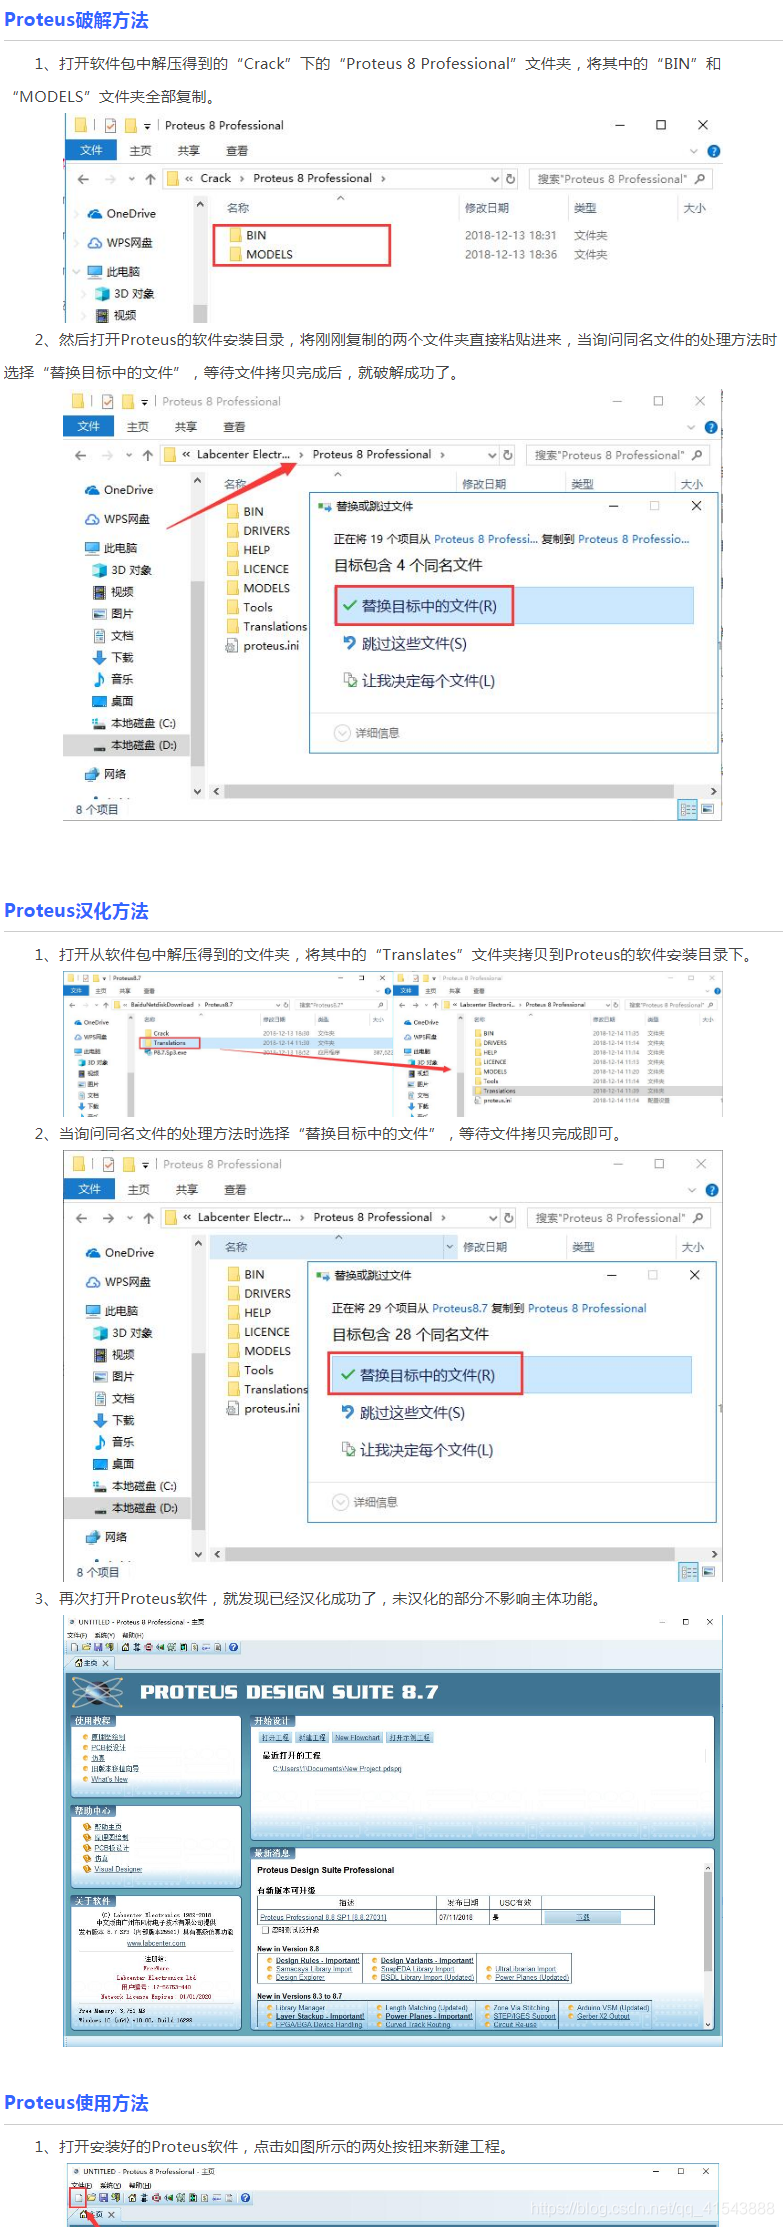Click the blue help icon in the Crack-path Explorer window
784x2227 pixels.
tap(713, 151)
